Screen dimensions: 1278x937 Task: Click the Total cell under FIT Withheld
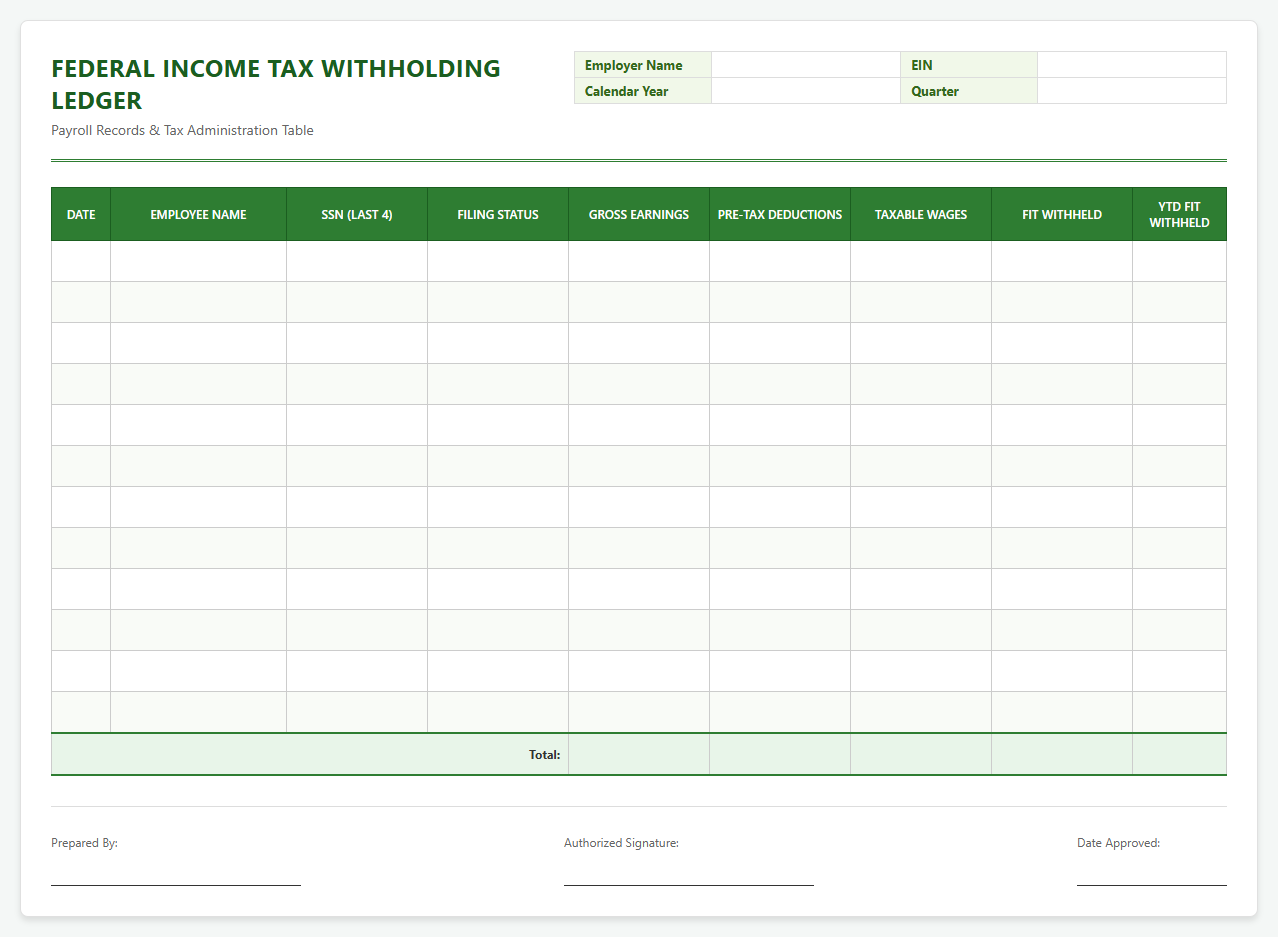pos(1062,754)
